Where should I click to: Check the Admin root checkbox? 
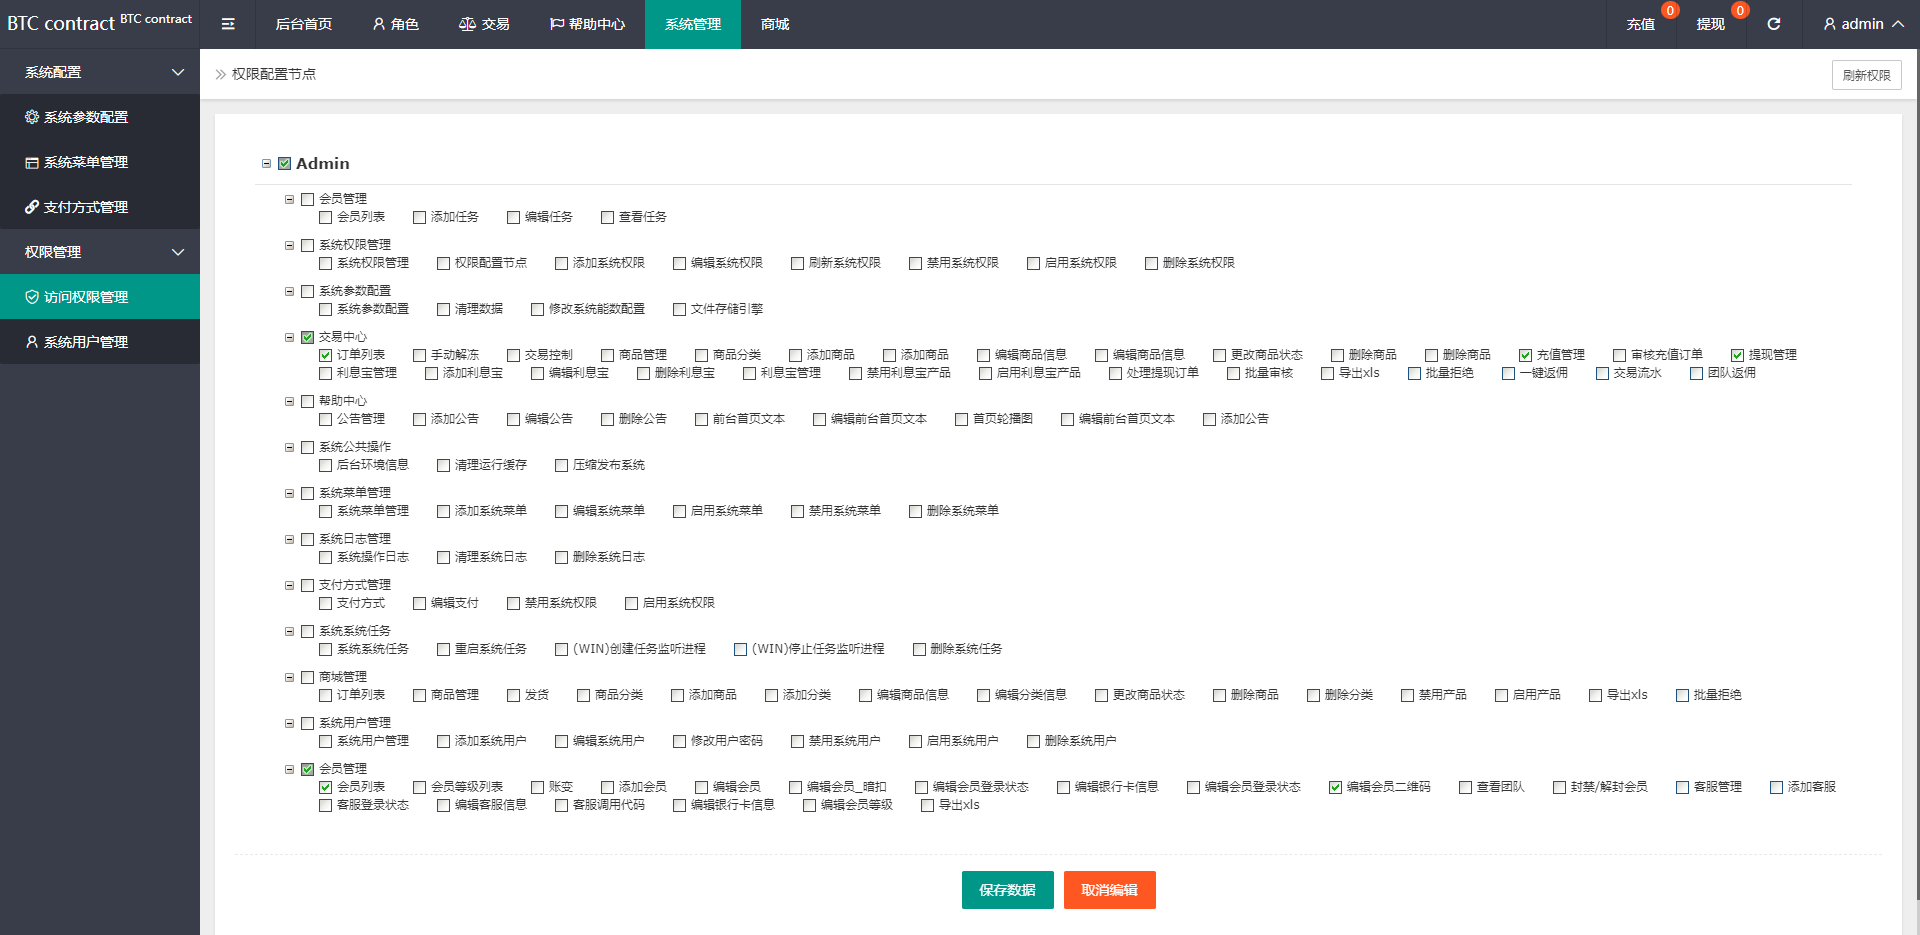click(284, 163)
